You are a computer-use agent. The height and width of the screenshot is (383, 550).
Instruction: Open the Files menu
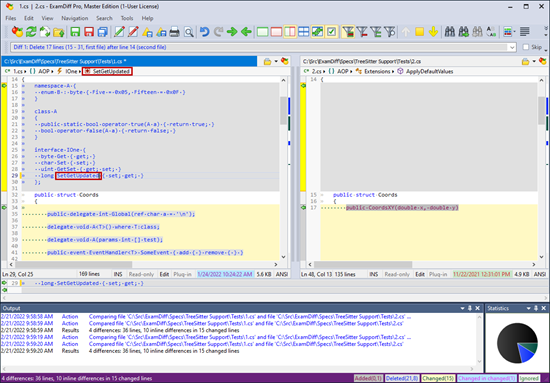[x=11, y=18]
